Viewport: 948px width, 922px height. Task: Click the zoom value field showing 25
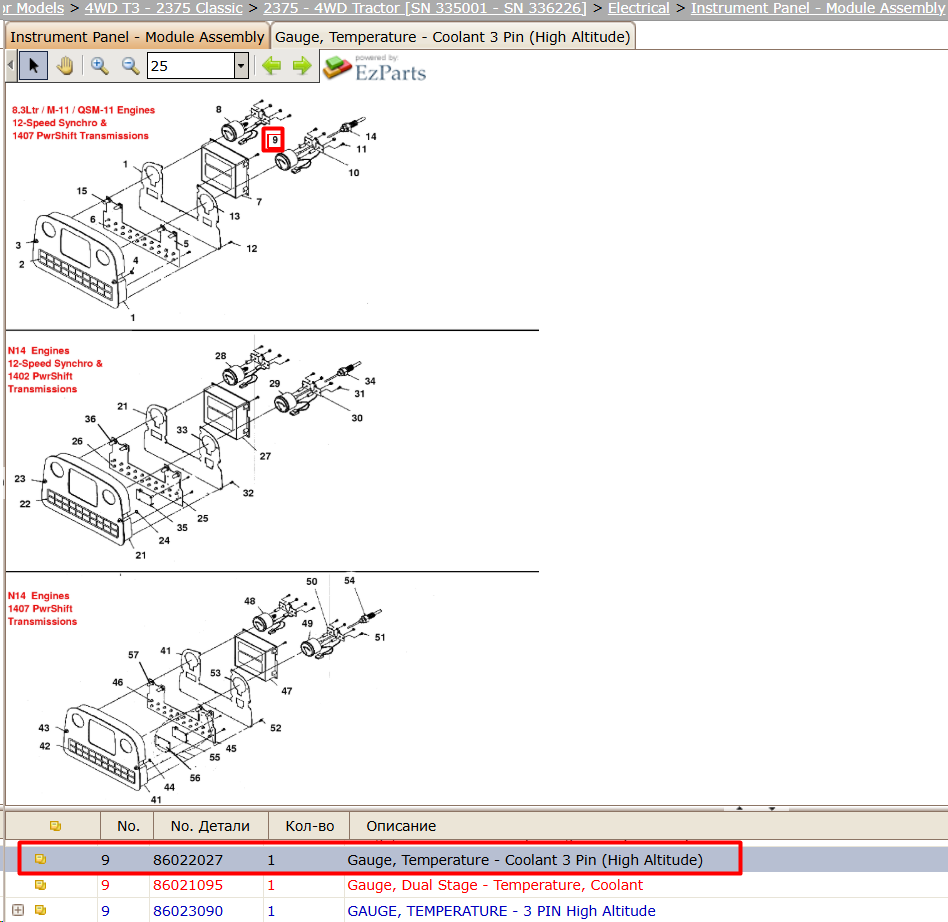point(191,65)
